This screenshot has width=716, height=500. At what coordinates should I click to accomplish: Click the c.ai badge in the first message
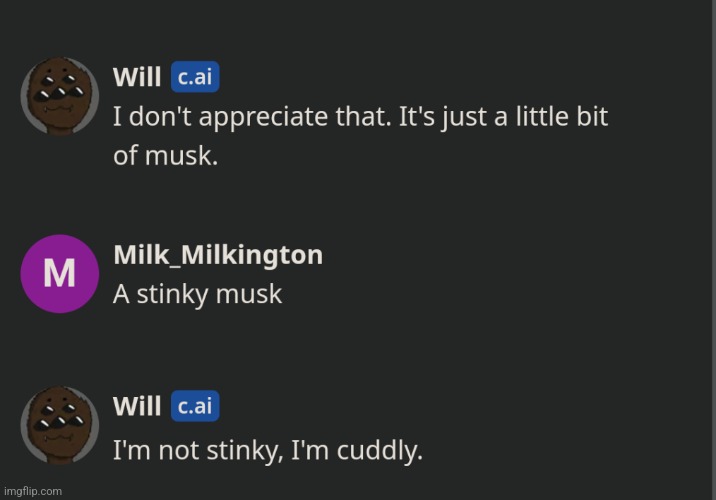[x=195, y=78]
